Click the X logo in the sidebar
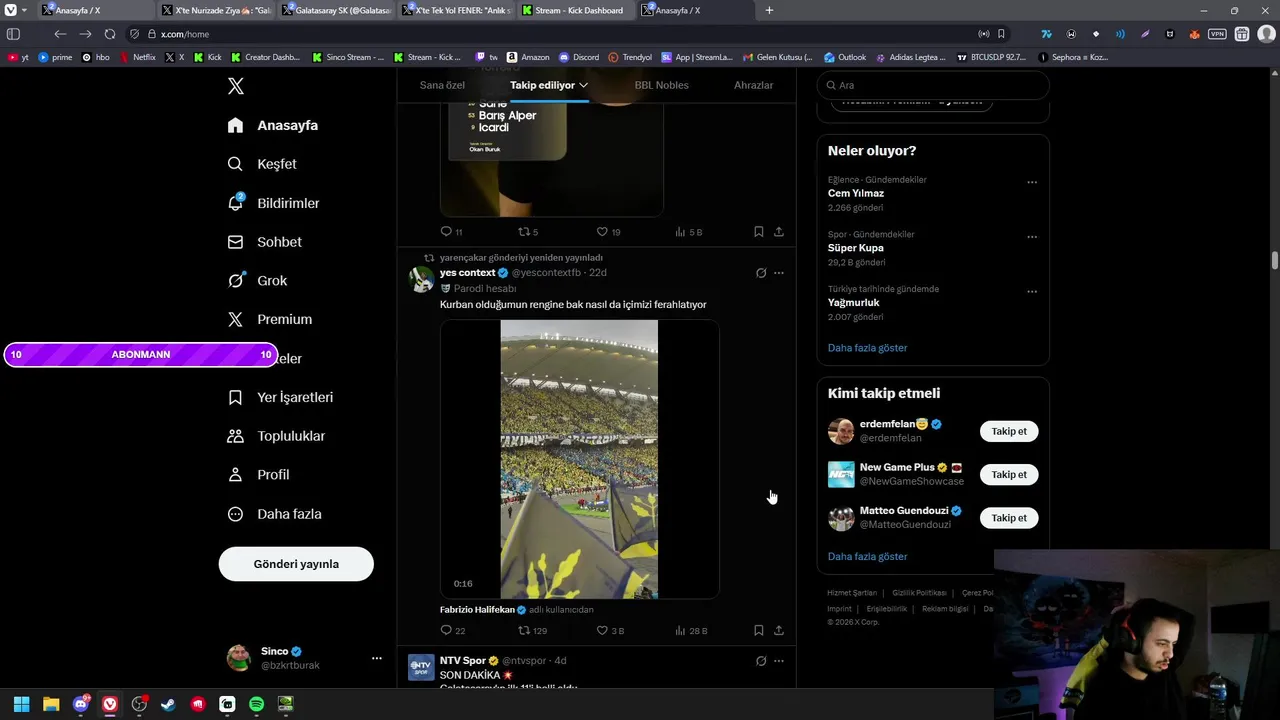The height and width of the screenshot is (720, 1280). [235, 86]
